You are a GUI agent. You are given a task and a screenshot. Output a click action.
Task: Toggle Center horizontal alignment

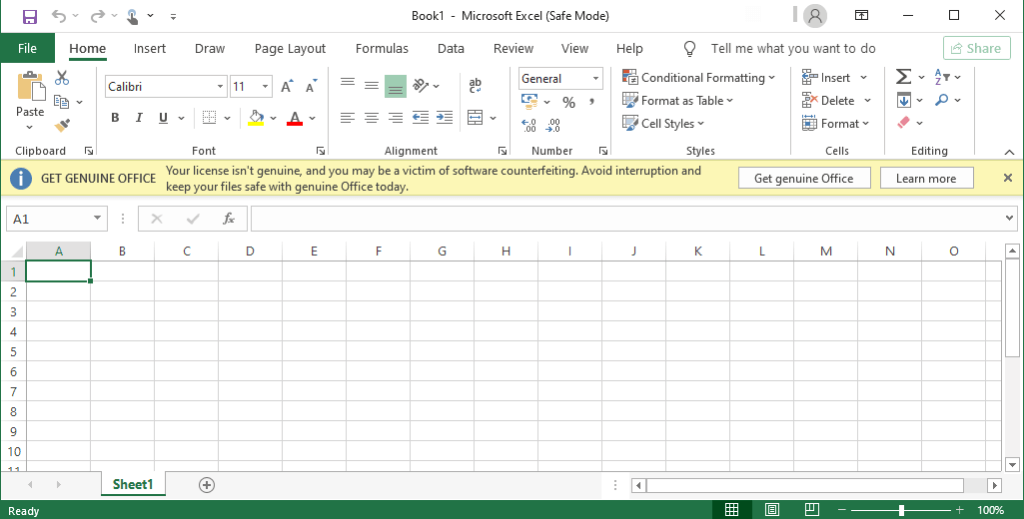[x=371, y=118]
